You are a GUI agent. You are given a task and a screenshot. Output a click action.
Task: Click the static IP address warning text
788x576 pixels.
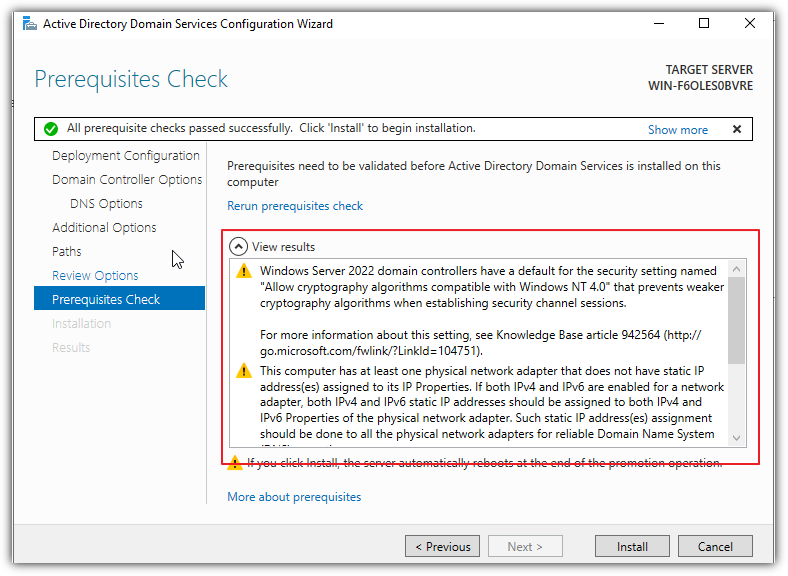[491, 403]
